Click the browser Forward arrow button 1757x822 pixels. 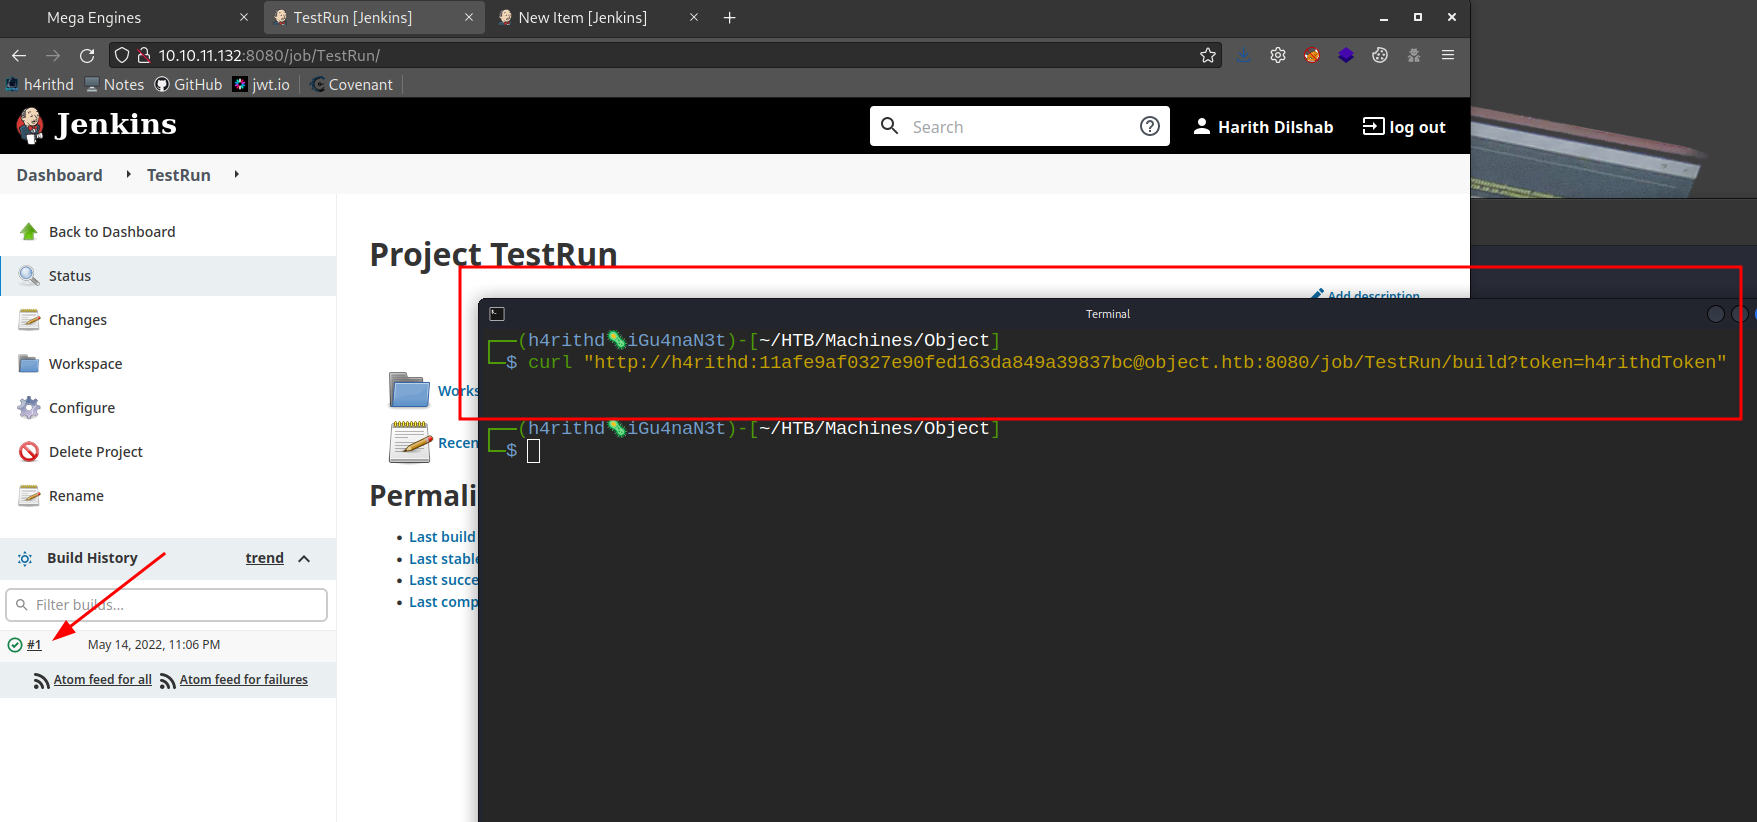53,56
